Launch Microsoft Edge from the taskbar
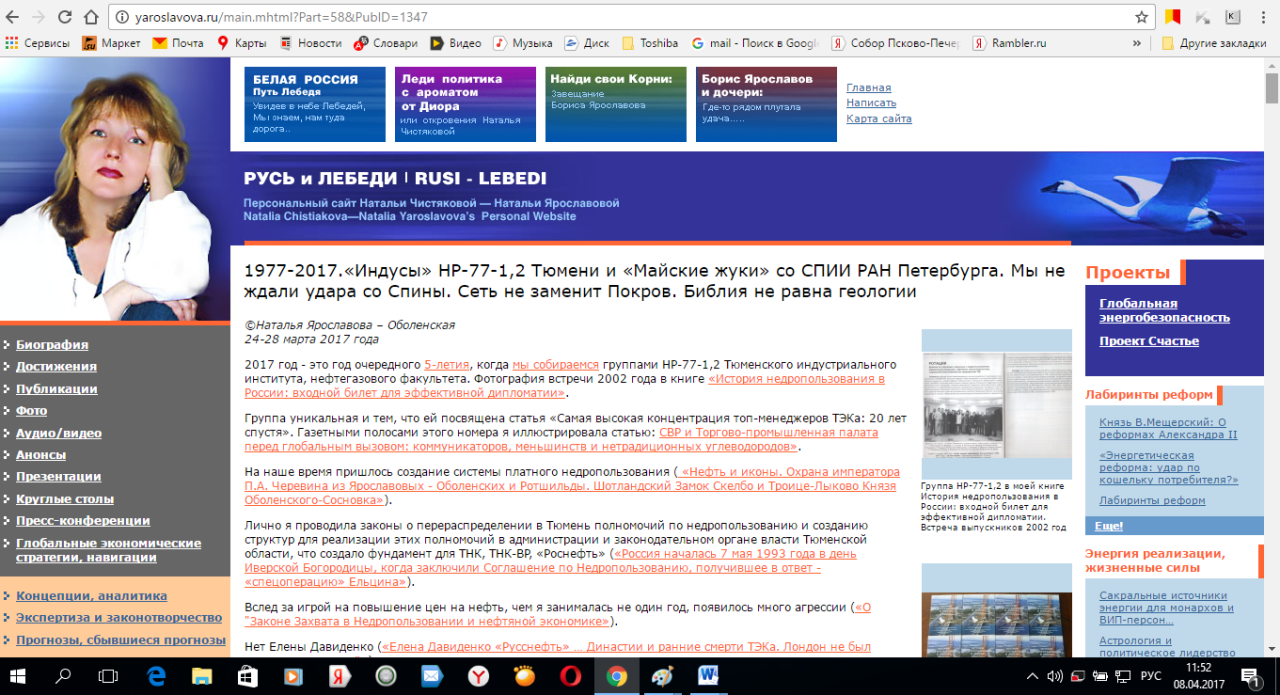This screenshot has height=695, width=1280. pos(156,676)
